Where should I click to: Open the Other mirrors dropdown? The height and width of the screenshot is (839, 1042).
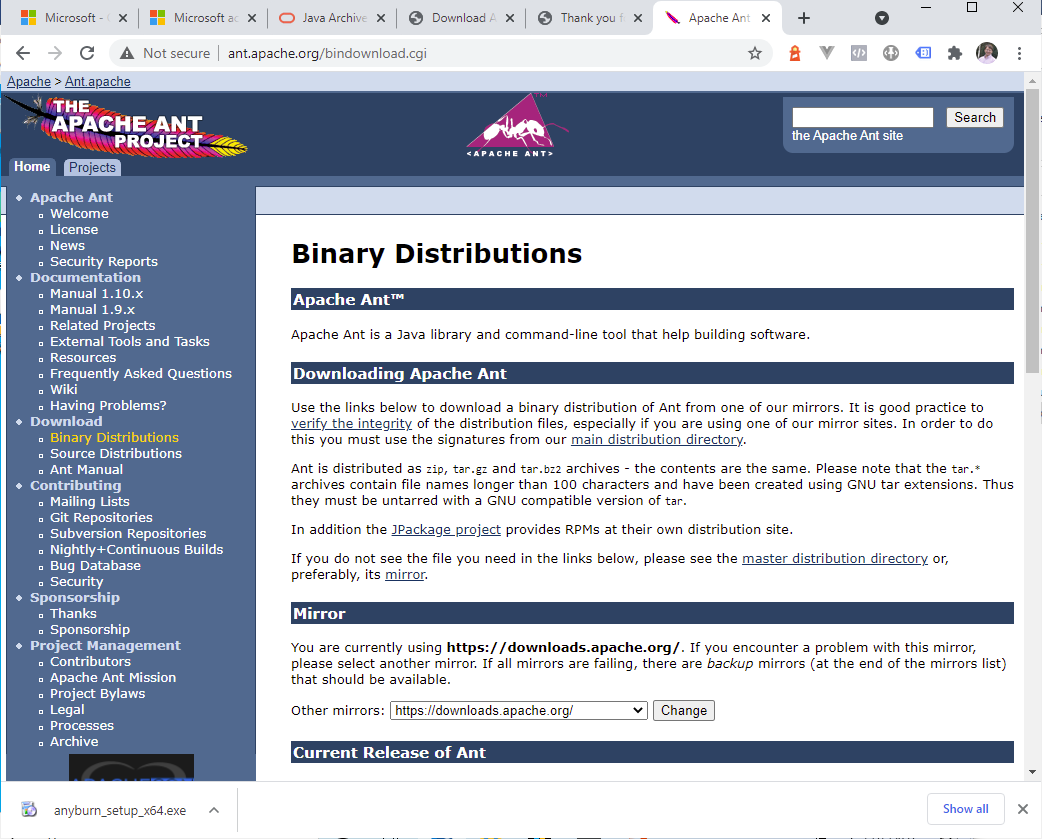(x=518, y=710)
